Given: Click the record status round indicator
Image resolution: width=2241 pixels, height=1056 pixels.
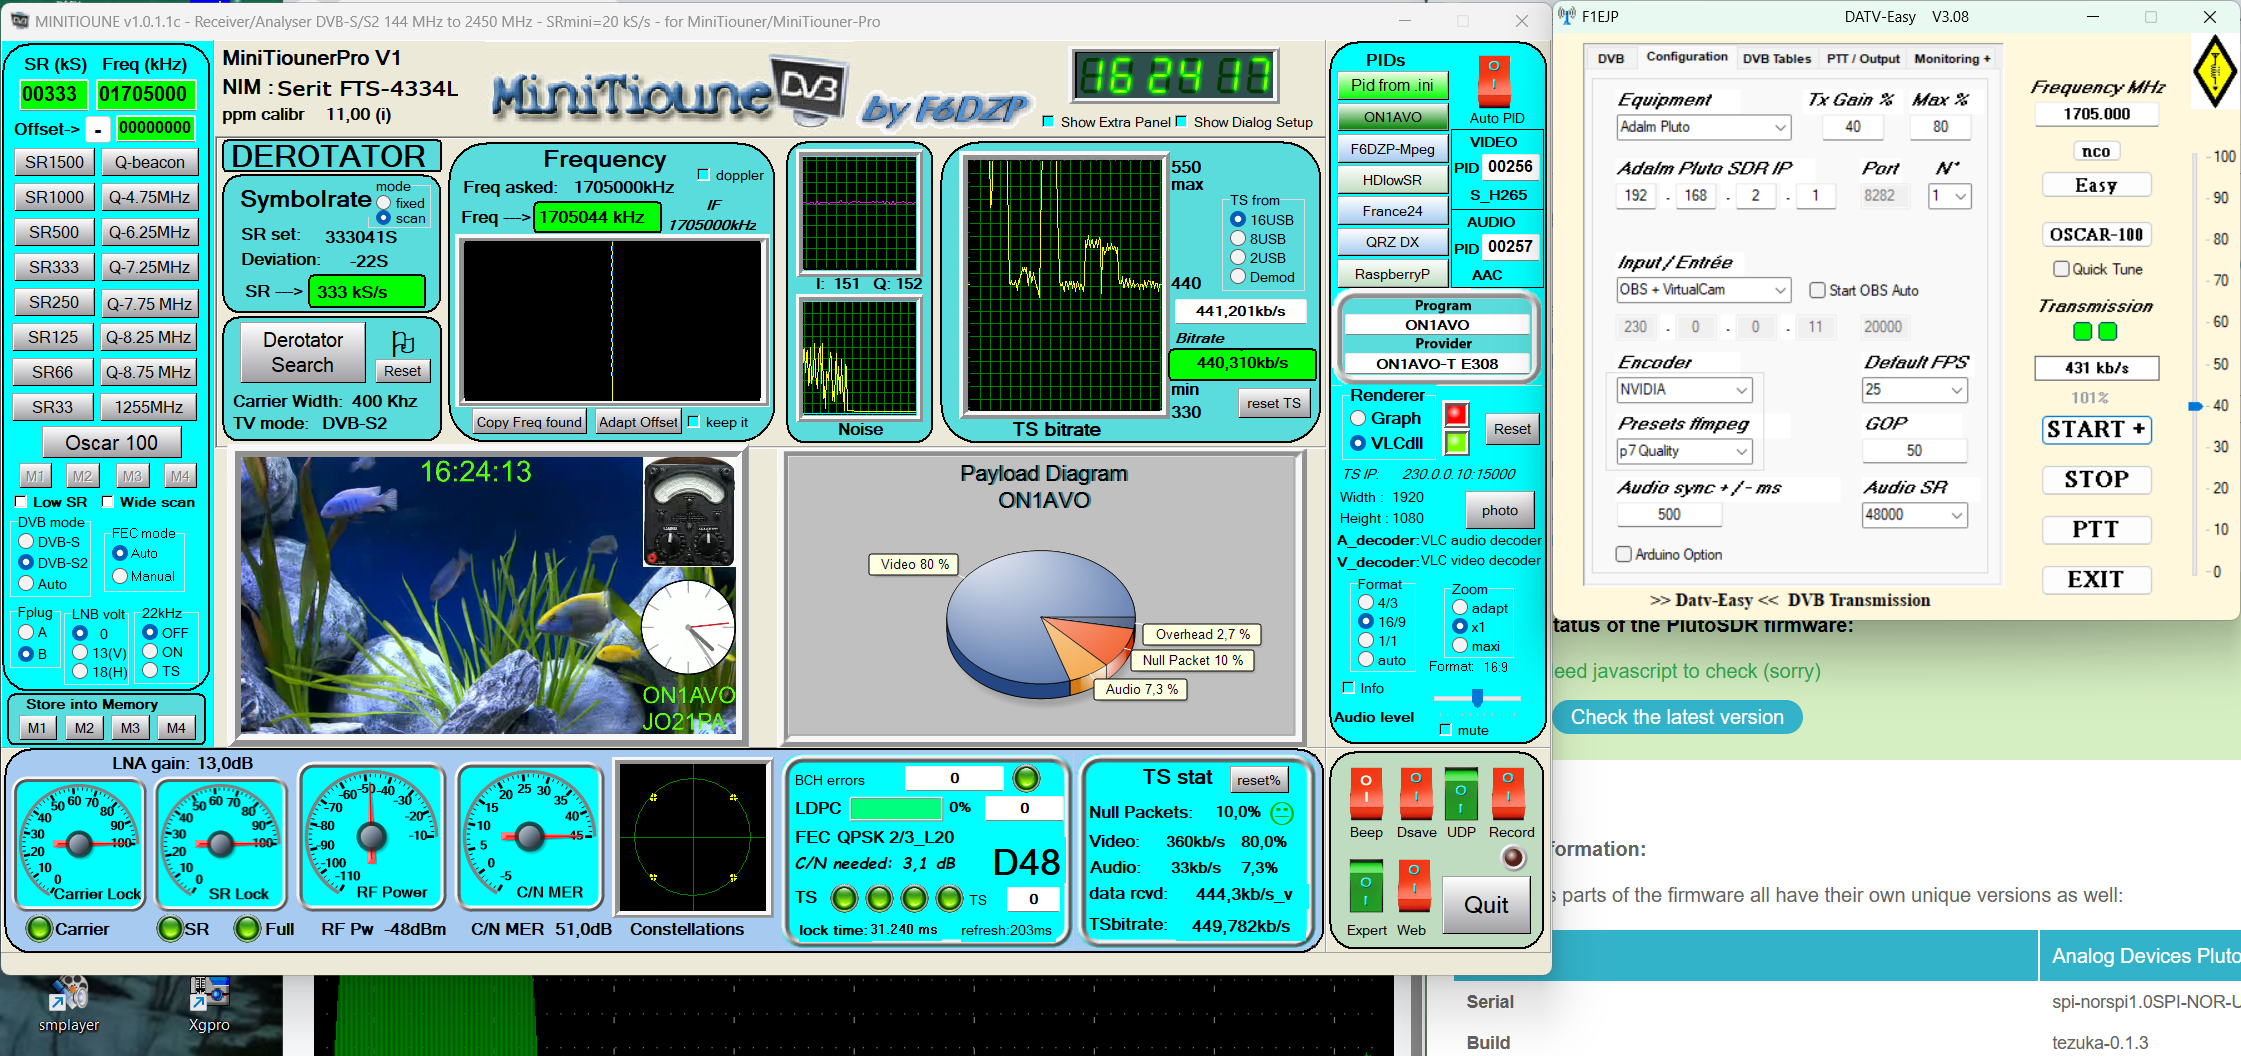Looking at the screenshot, I should (x=1513, y=857).
